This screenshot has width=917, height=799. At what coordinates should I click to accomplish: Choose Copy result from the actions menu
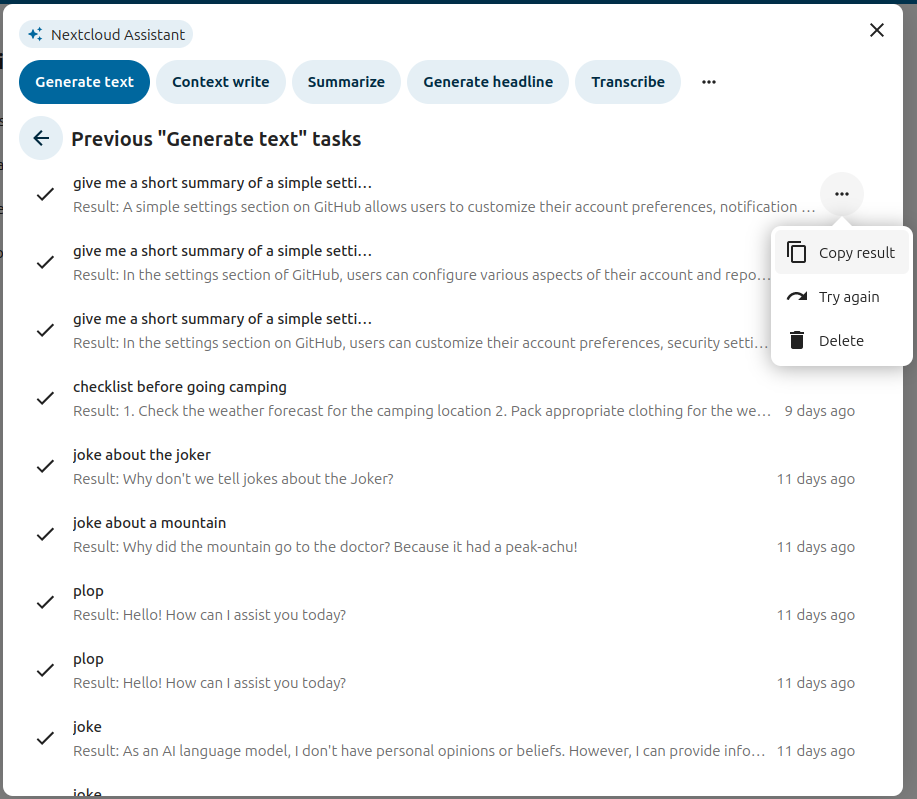pos(856,253)
